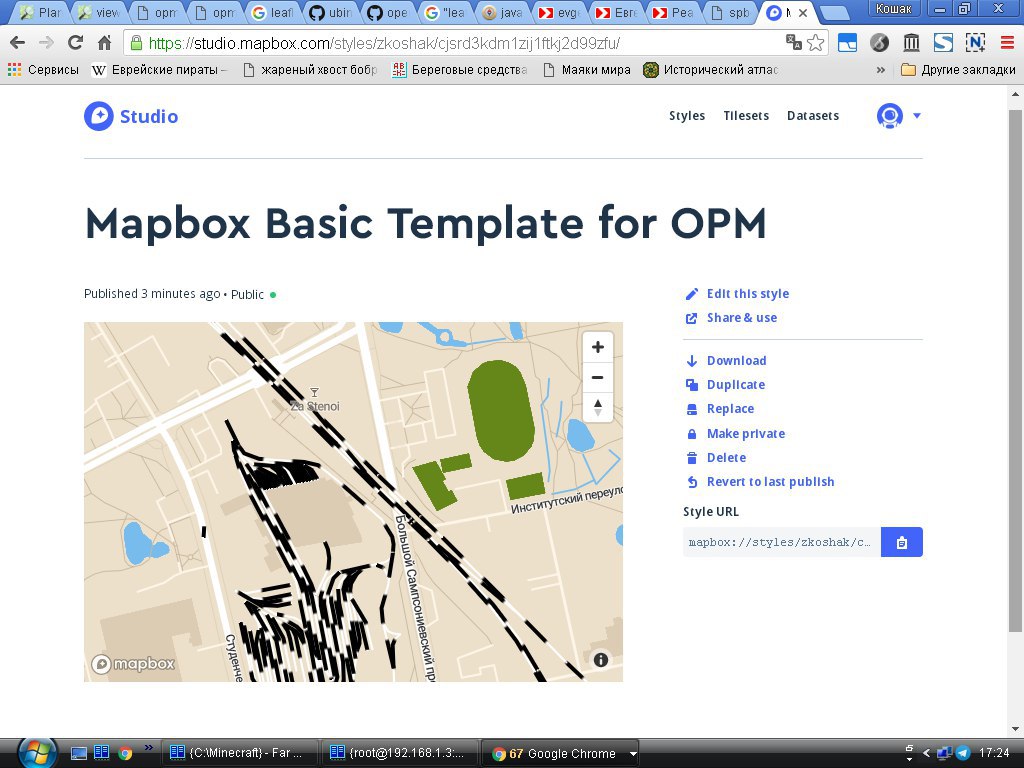This screenshot has height=768, width=1024.
Task: Click the Download style link
Action: [737, 360]
